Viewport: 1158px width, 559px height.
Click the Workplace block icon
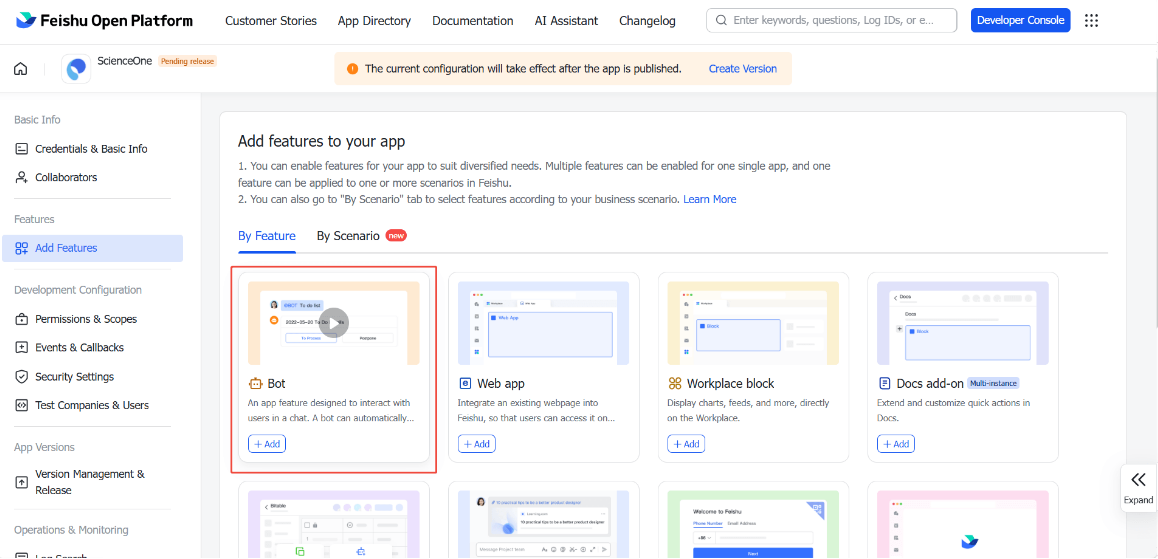(x=674, y=383)
